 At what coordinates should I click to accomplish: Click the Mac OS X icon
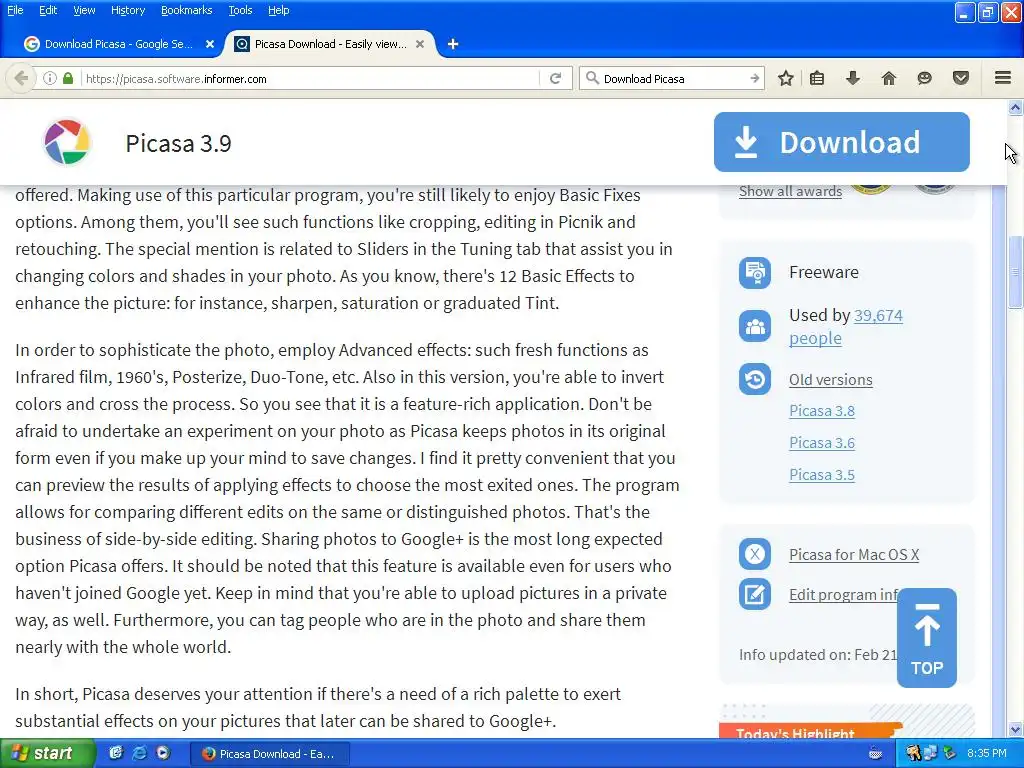coord(755,554)
